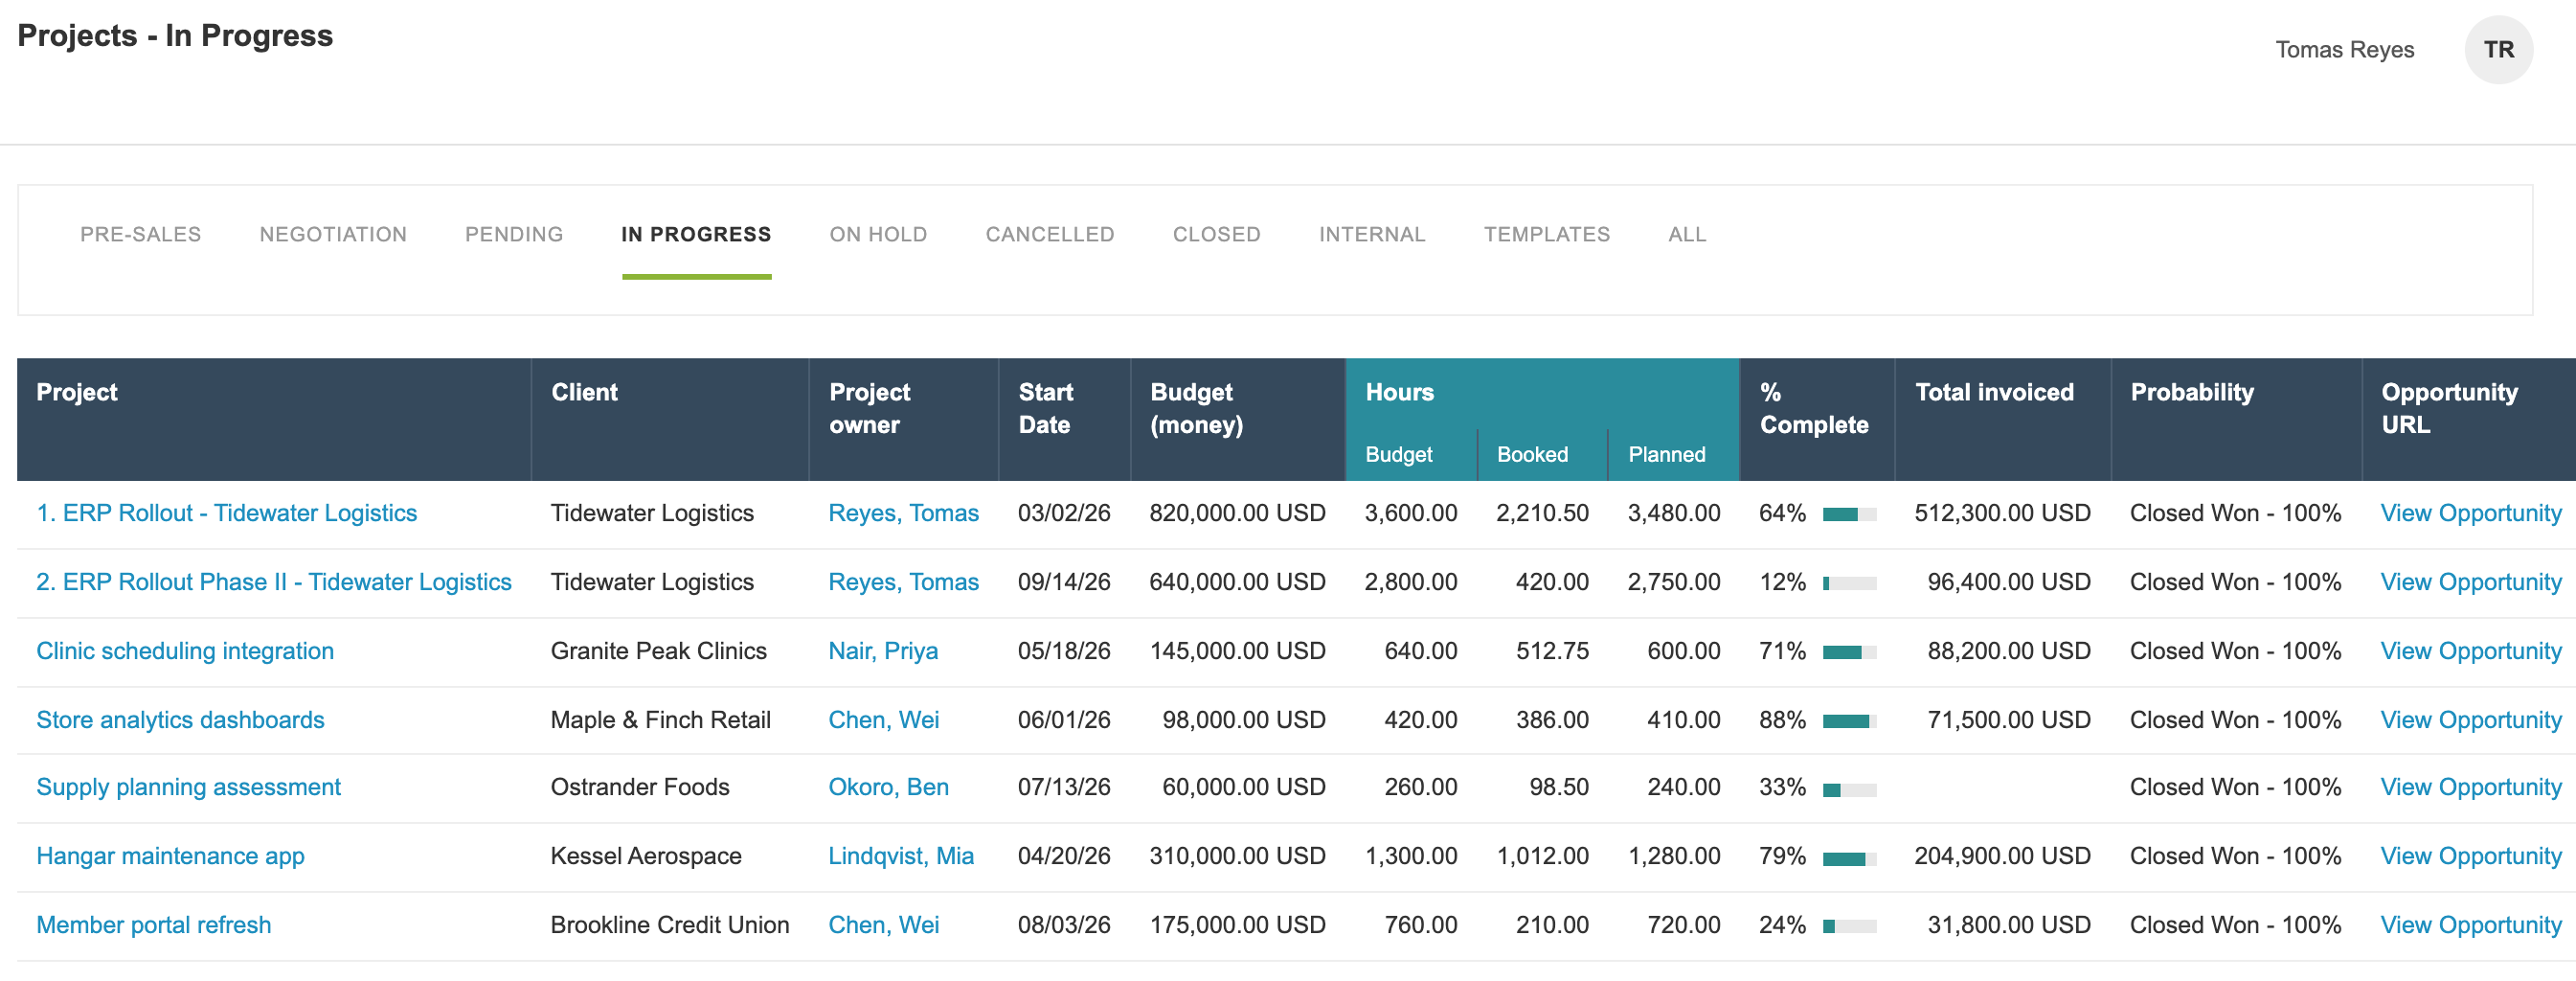
Task: Click the 64% progress bar
Action: click(x=1849, y=514)
